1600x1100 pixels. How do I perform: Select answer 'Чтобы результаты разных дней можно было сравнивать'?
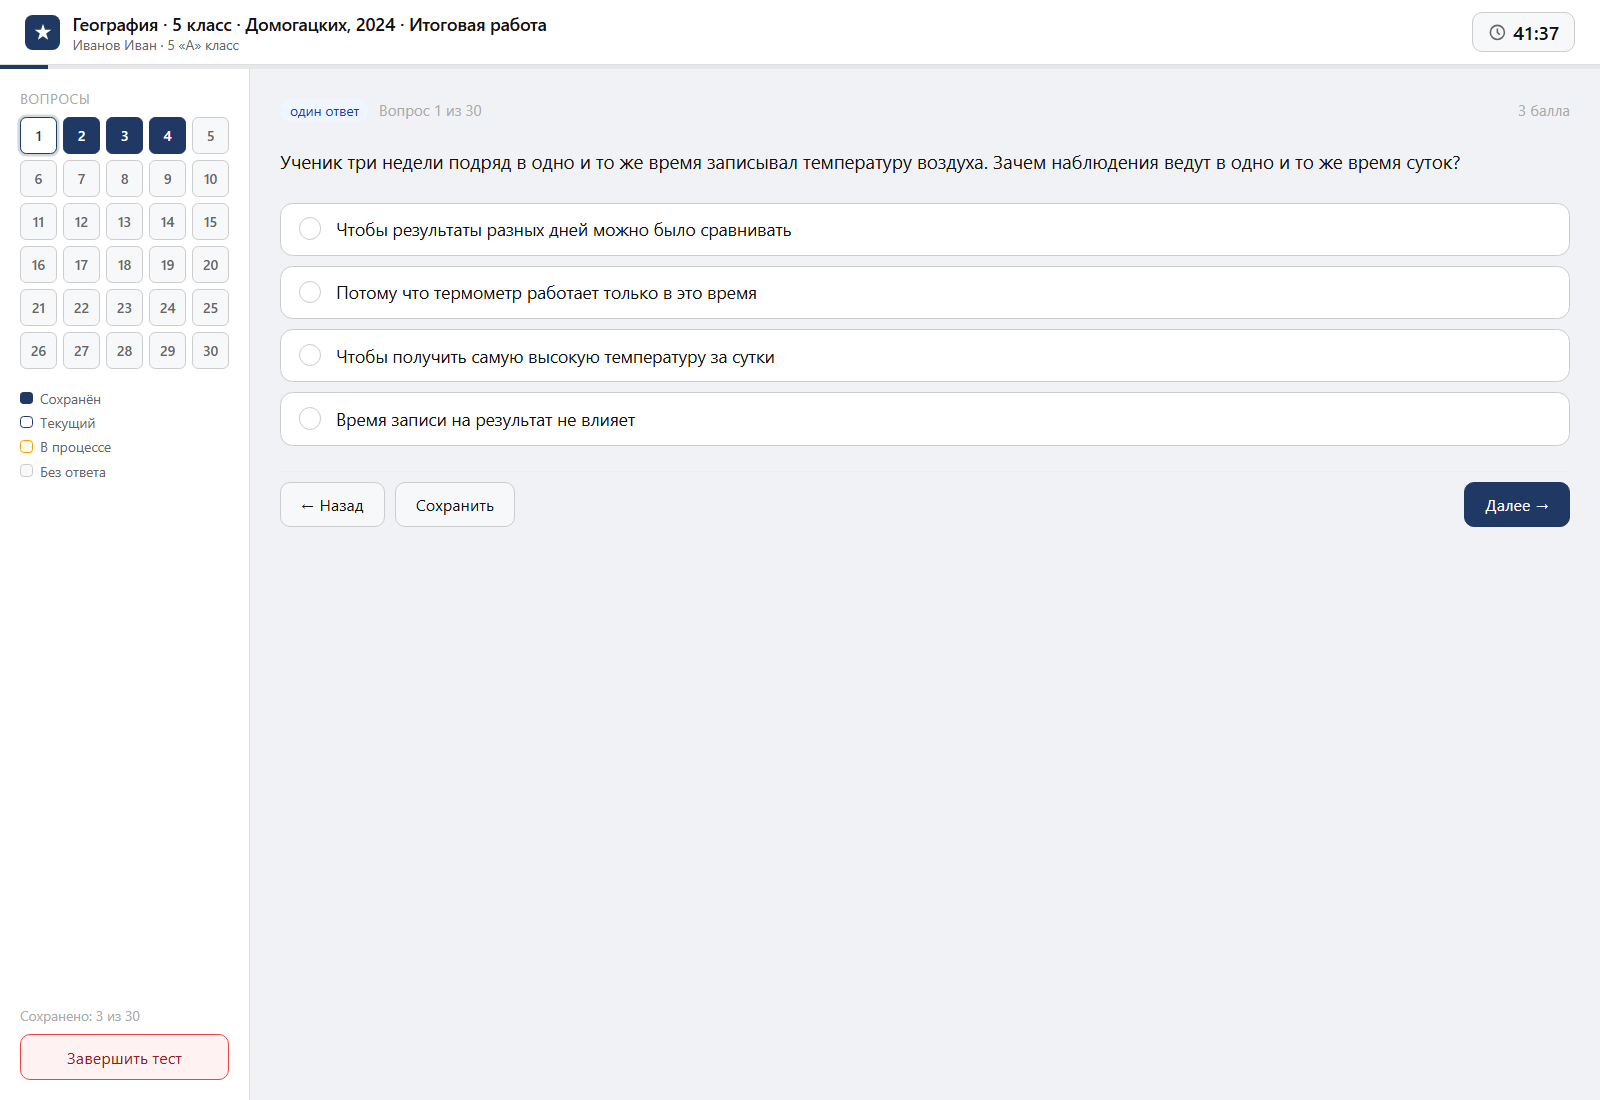[924, 230]
